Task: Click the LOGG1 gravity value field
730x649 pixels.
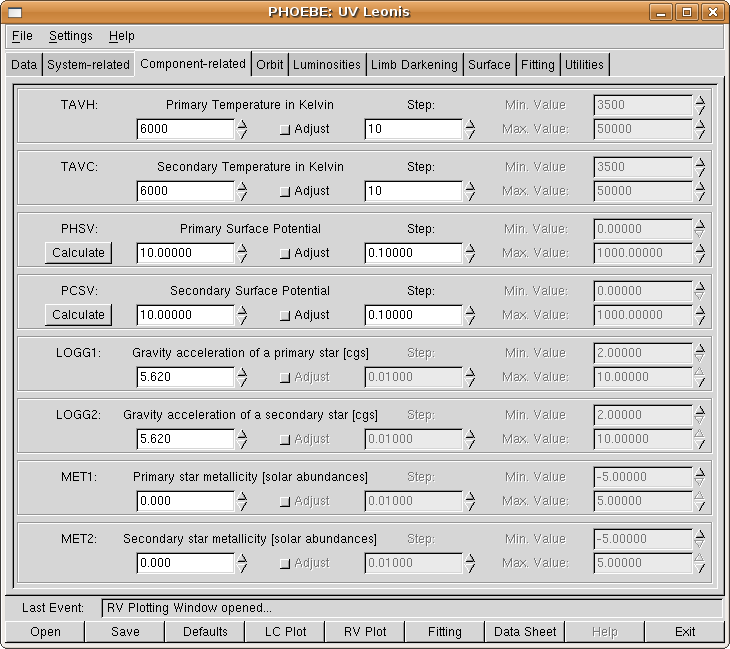Action: pyautogui.click(x=185, y=377)
